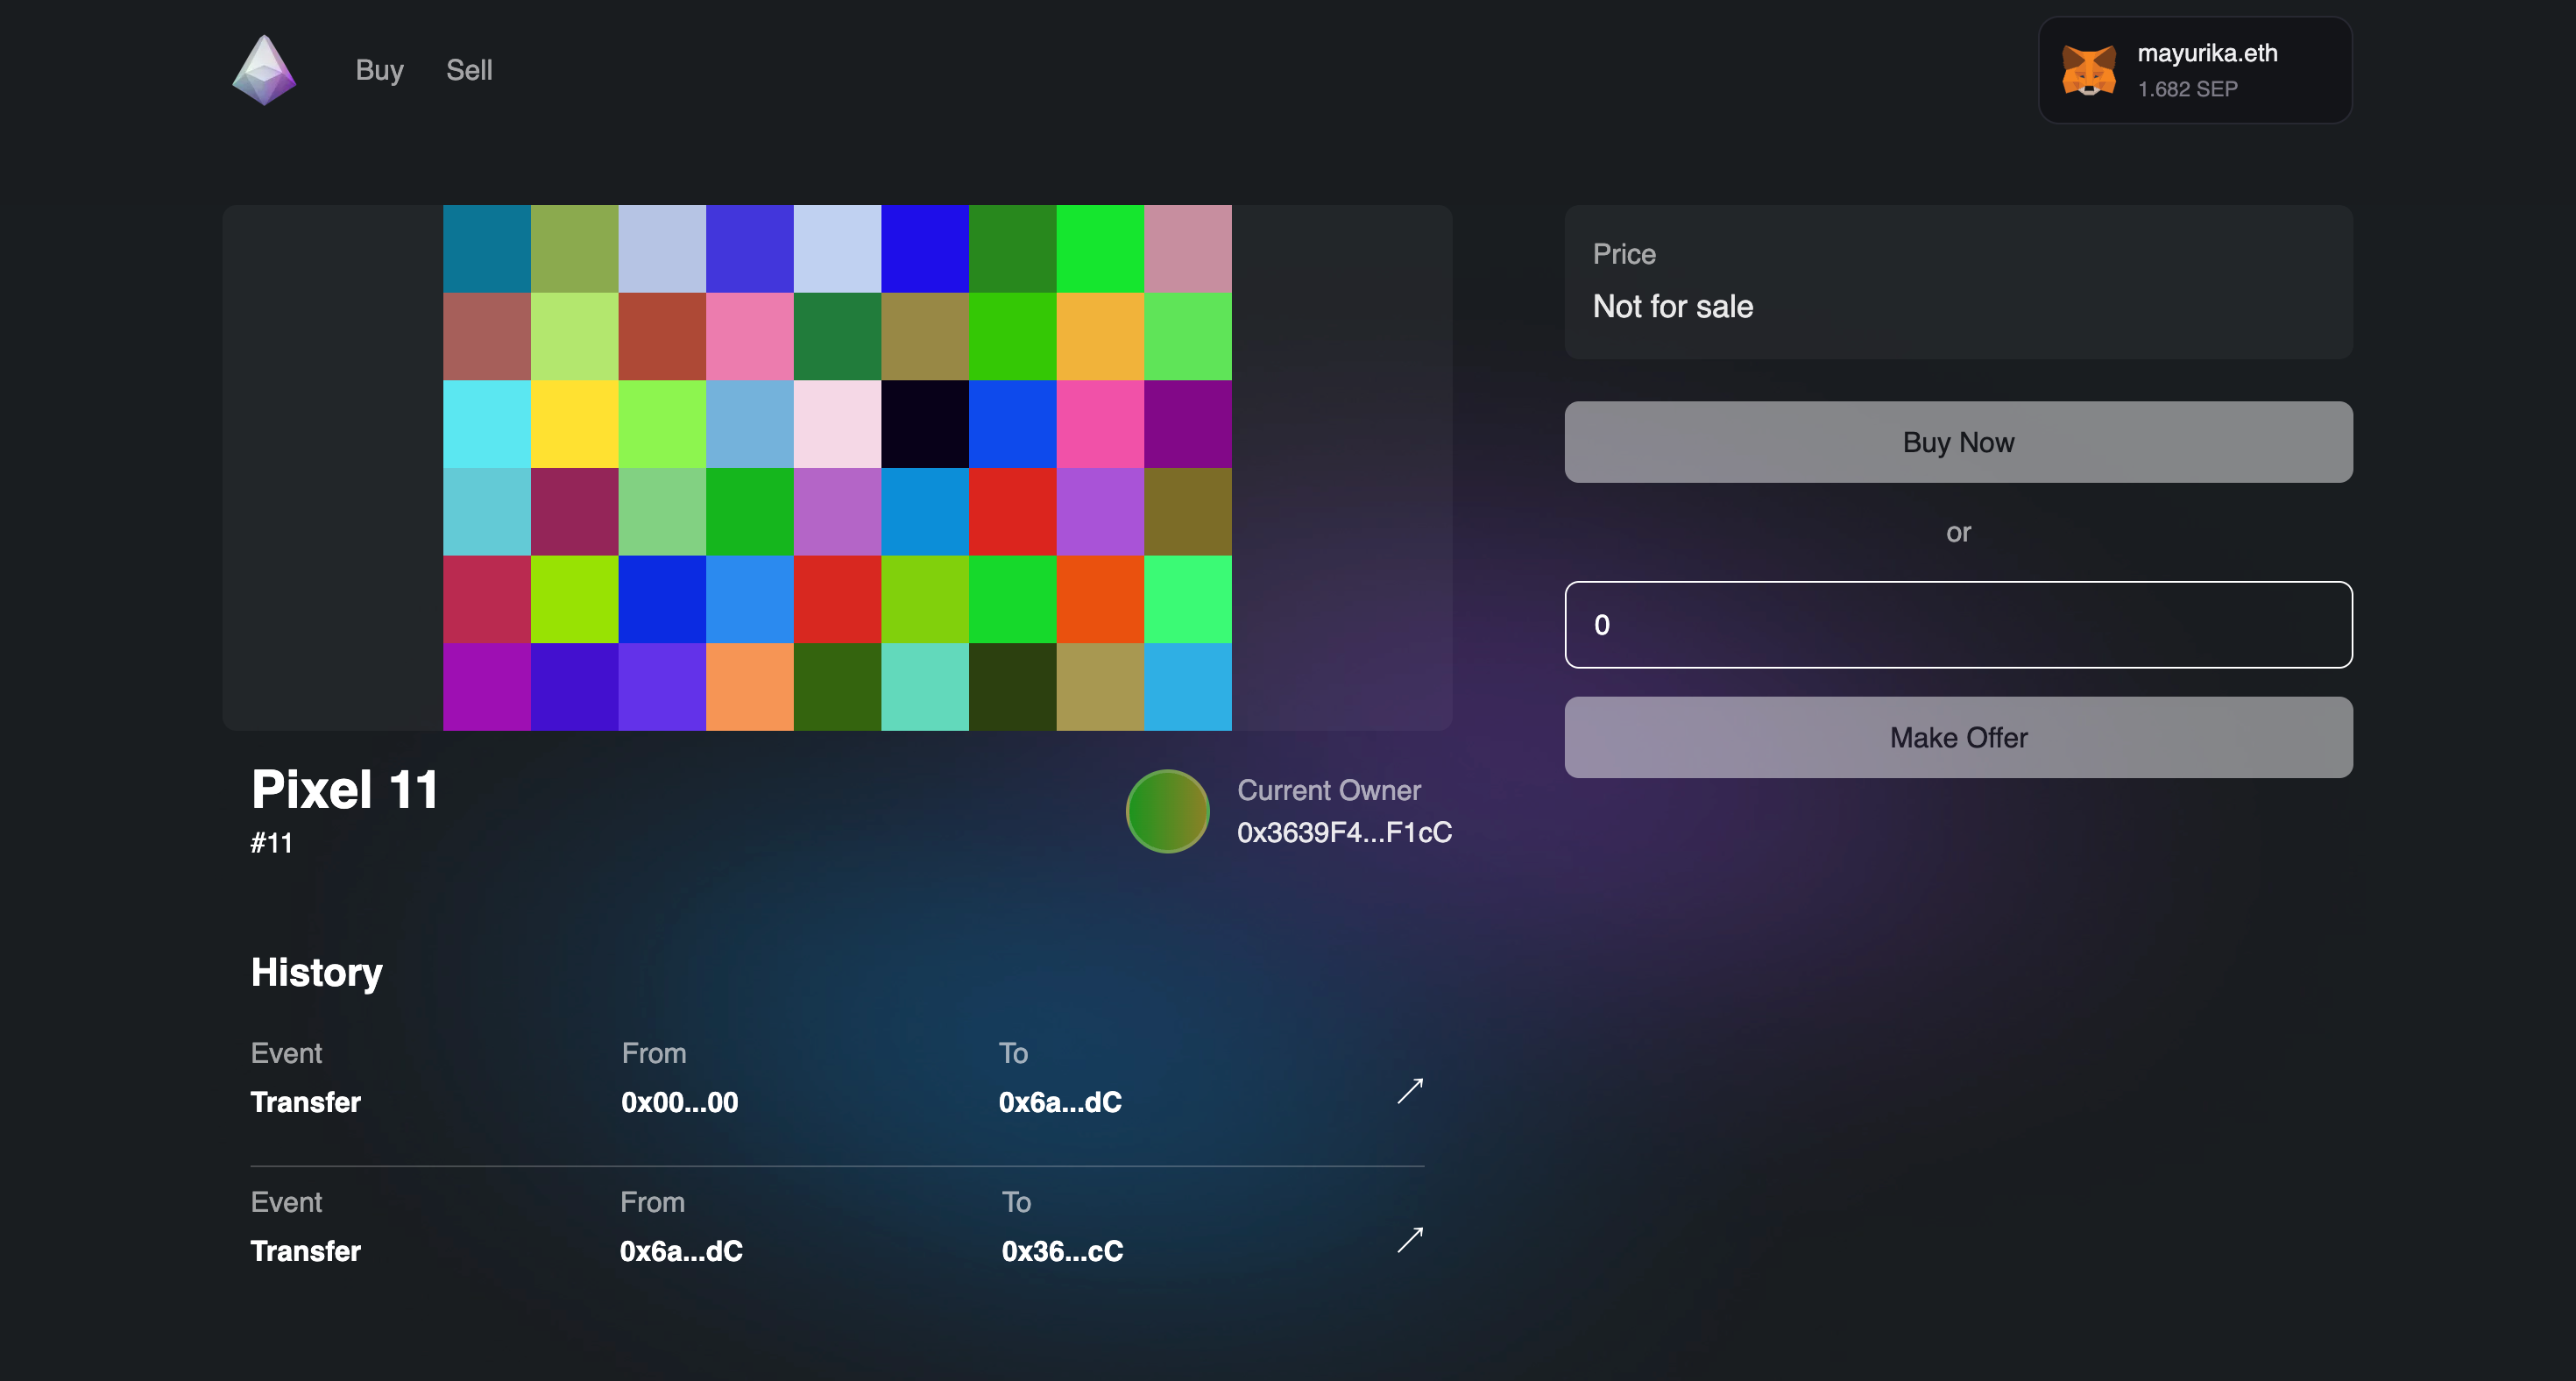Click the current owner address 0x3639F4...F1cC
Screen dimensions: 2576x1381
(1343, 832)
